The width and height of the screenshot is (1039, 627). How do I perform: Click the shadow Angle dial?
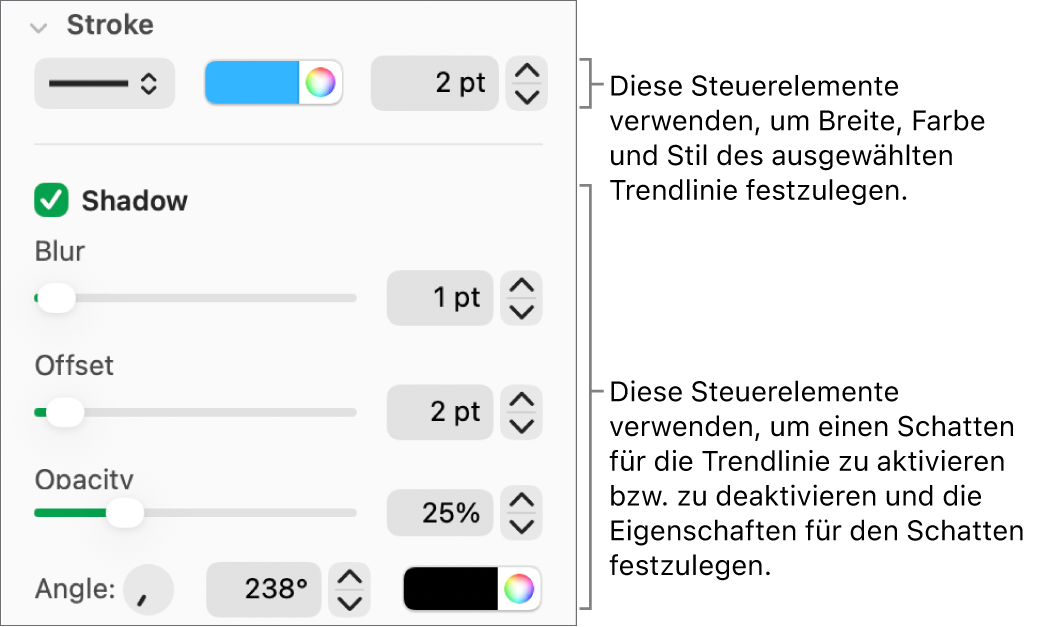(x=148, y=590)
